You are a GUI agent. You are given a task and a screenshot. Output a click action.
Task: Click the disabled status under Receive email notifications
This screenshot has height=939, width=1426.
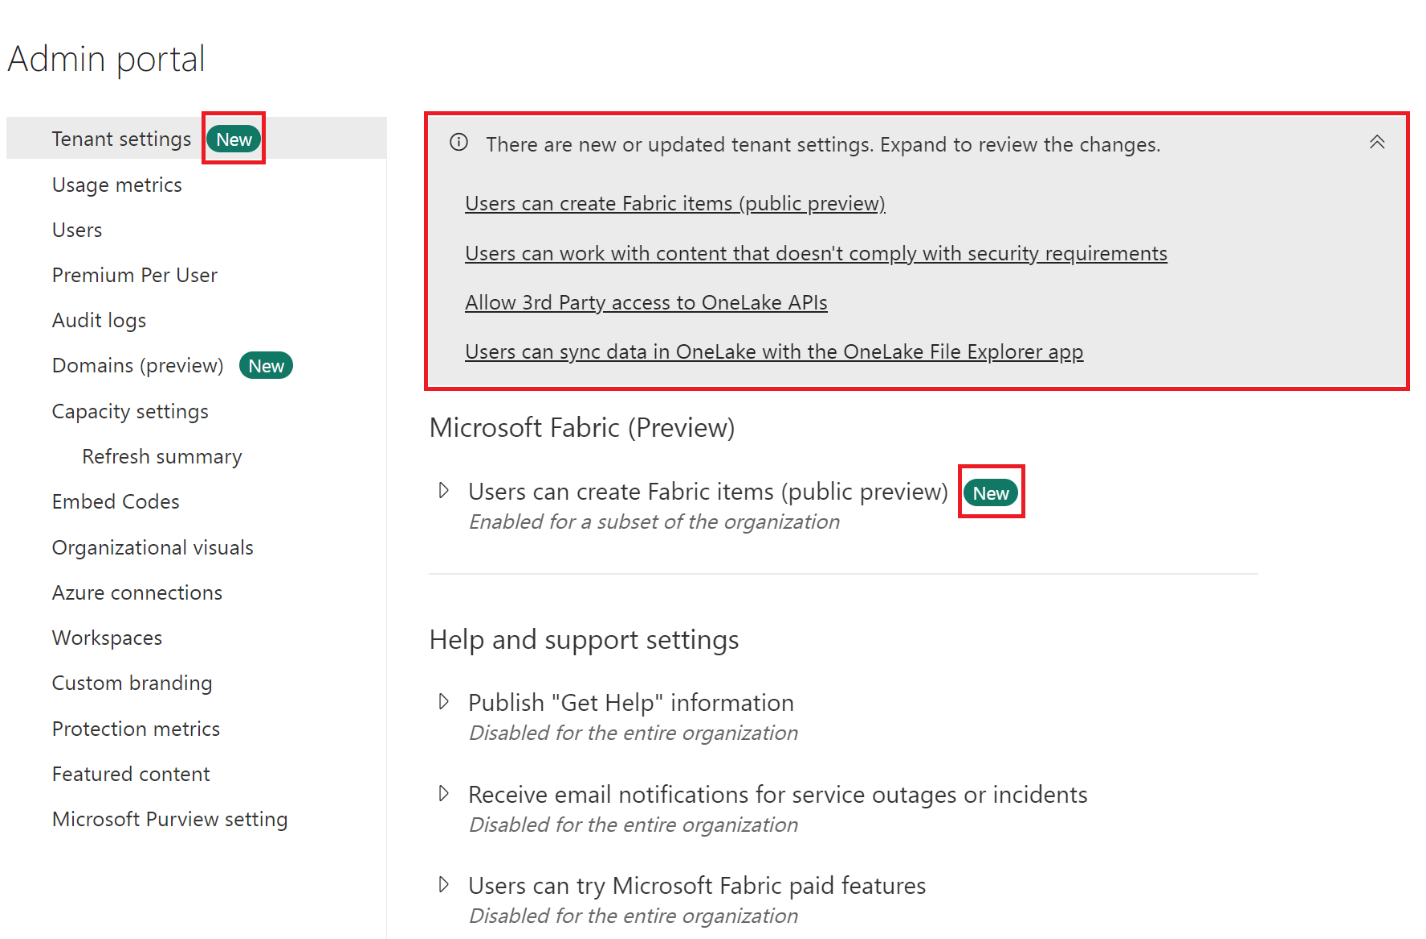coord(634,825)
